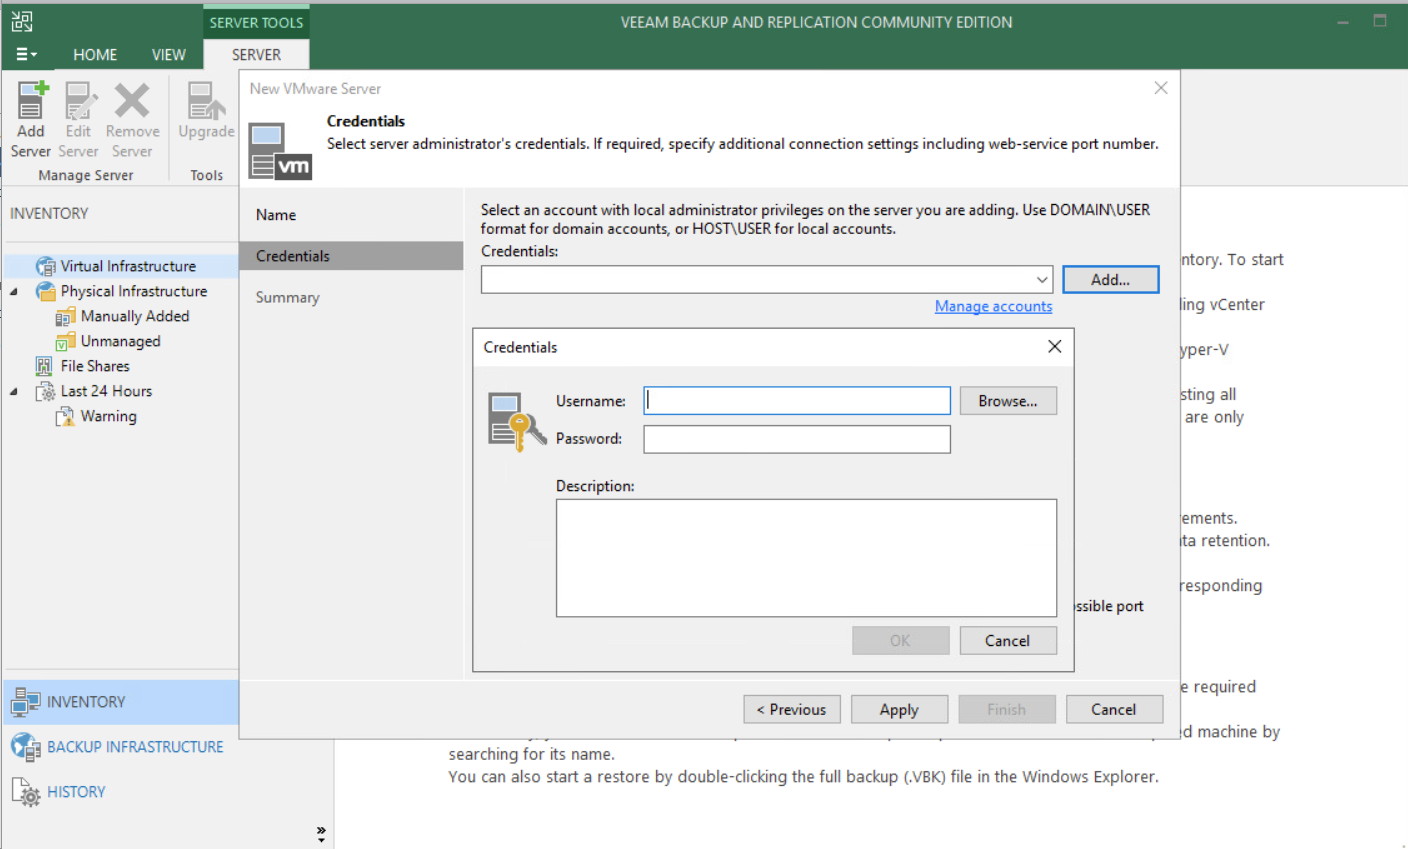Click the Browse... button

point(1008,401)
